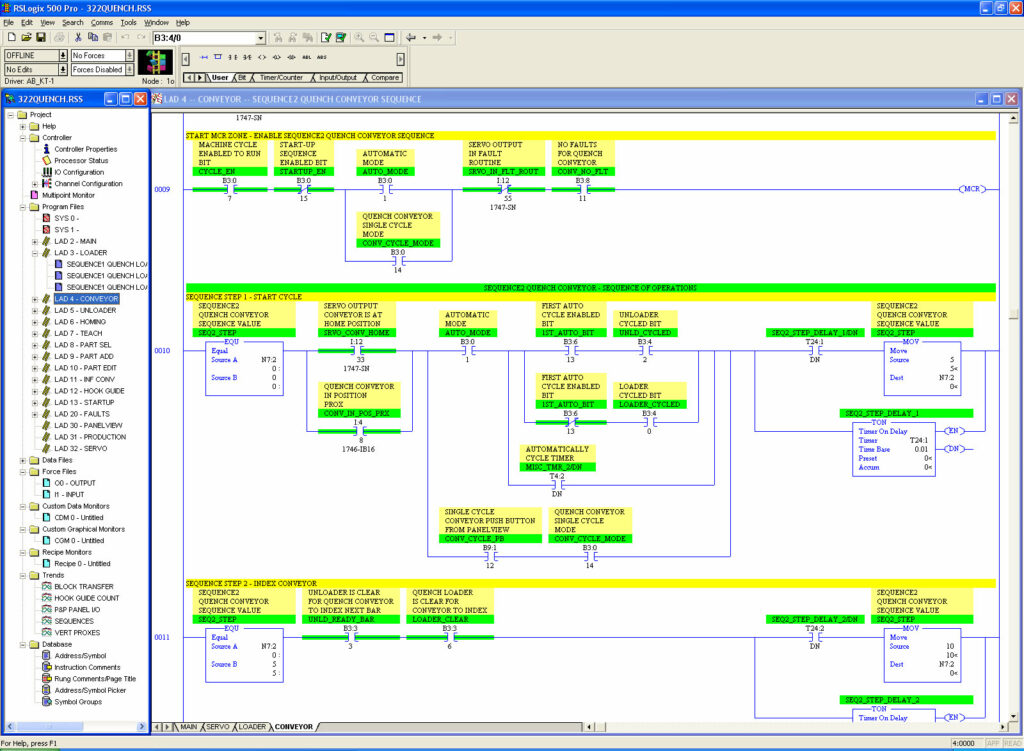Image resolution: width=1024 pixels, height=751 pixels.
Task: Switch to the SERVO ladder tab
Action: 218,727
